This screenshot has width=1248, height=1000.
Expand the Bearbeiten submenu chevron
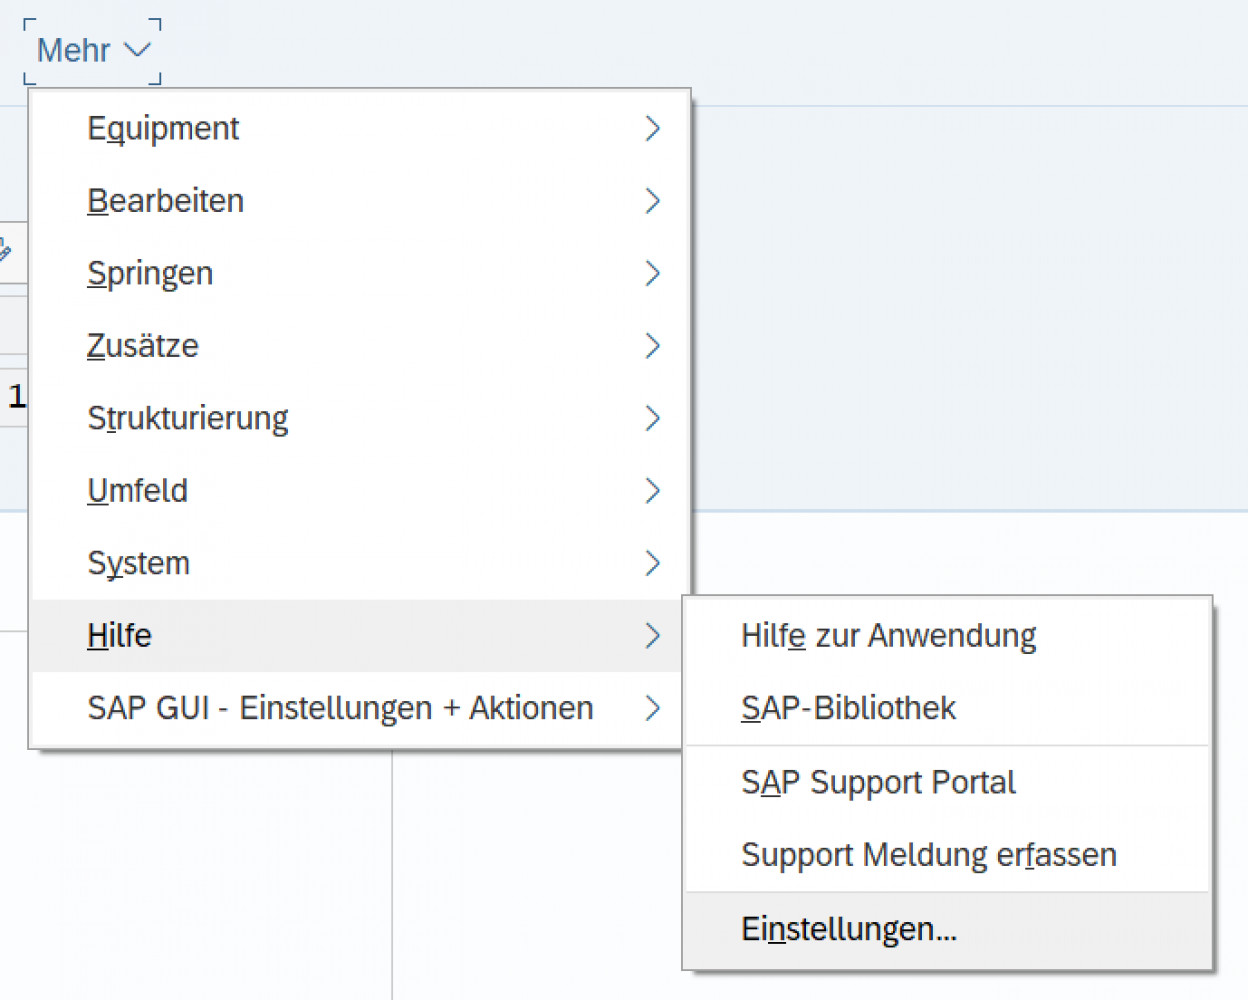(x=653, y=201)
